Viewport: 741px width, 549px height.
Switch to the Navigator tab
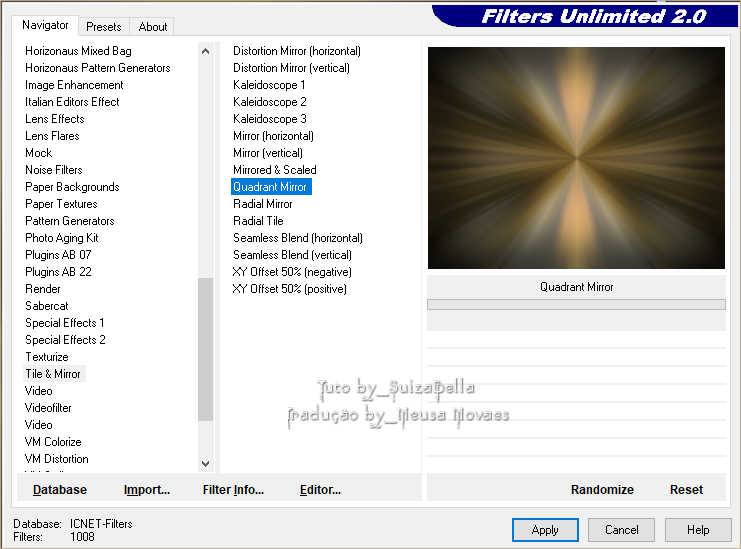pos(45,25)
